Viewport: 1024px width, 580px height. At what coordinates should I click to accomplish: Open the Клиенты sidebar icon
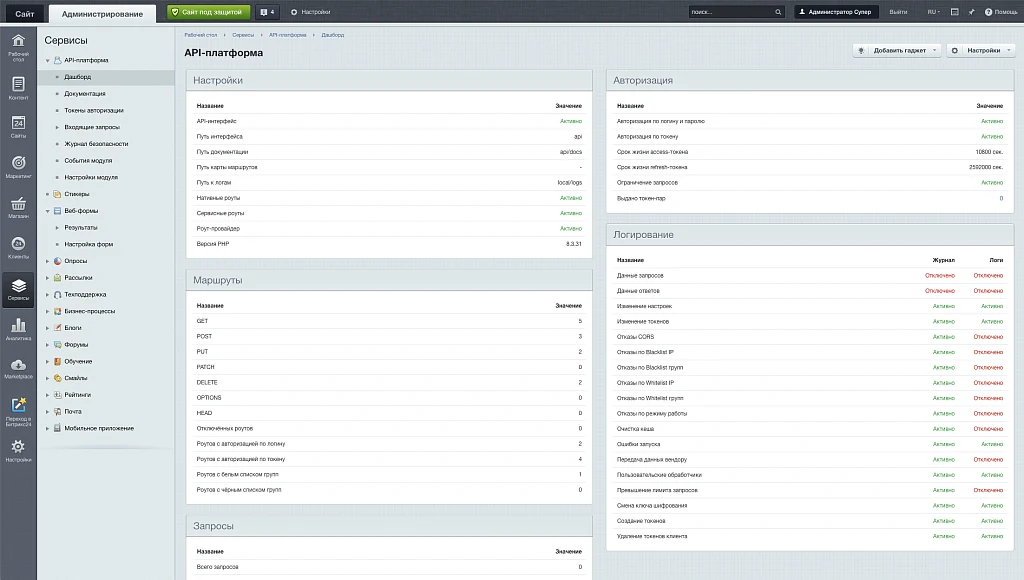pos(18,248)
